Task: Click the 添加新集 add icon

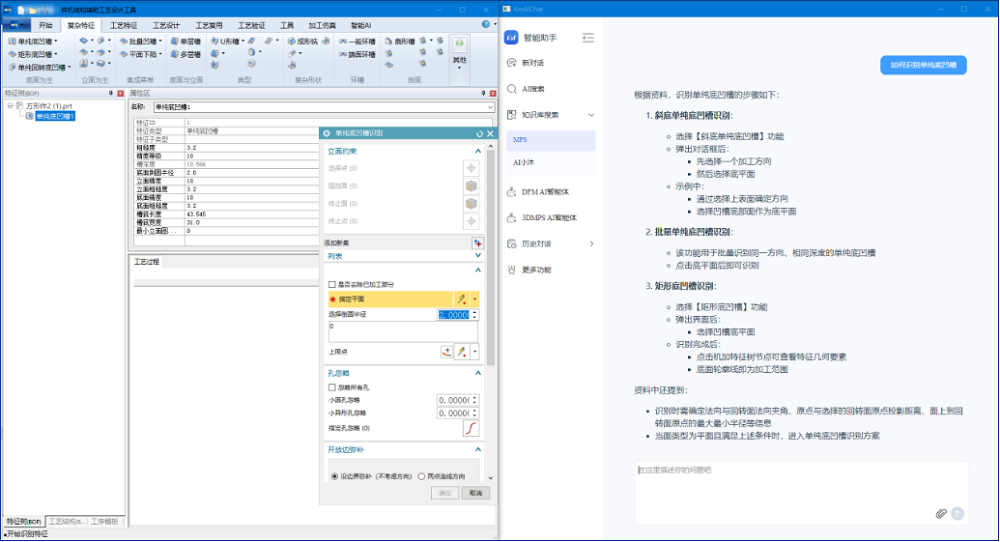Action: [477, 243]
